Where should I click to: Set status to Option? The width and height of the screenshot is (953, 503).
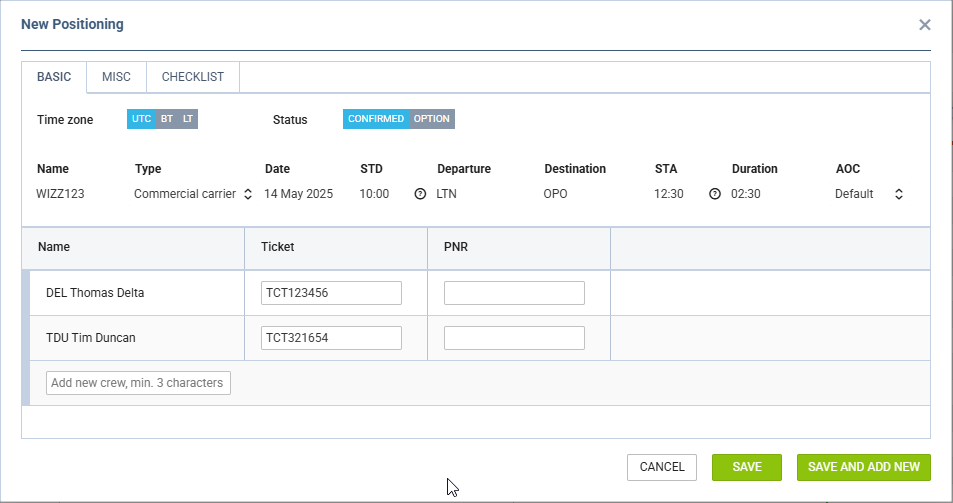[432, 119]
